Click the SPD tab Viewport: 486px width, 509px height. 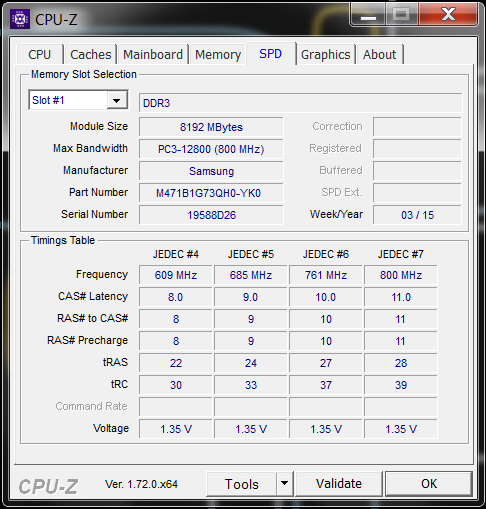coord(271,53)
